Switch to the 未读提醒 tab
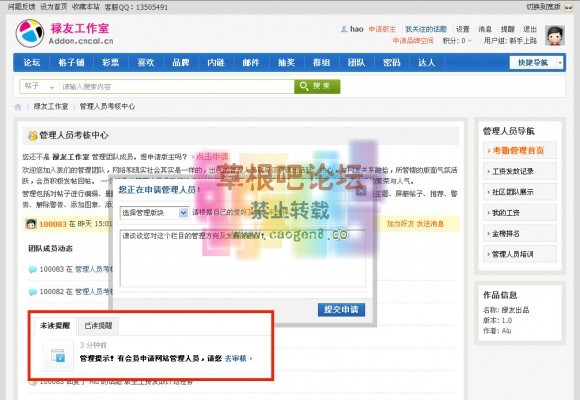 (x=55, y=326)
